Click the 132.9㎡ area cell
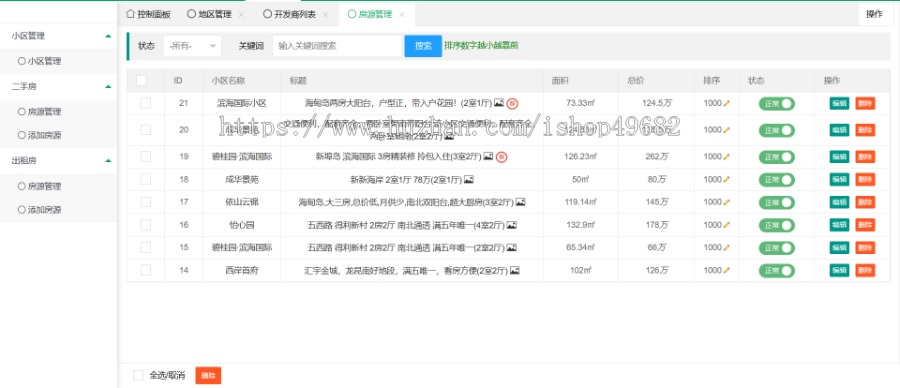This screenshot has height=388, width=900. point(581,225)
